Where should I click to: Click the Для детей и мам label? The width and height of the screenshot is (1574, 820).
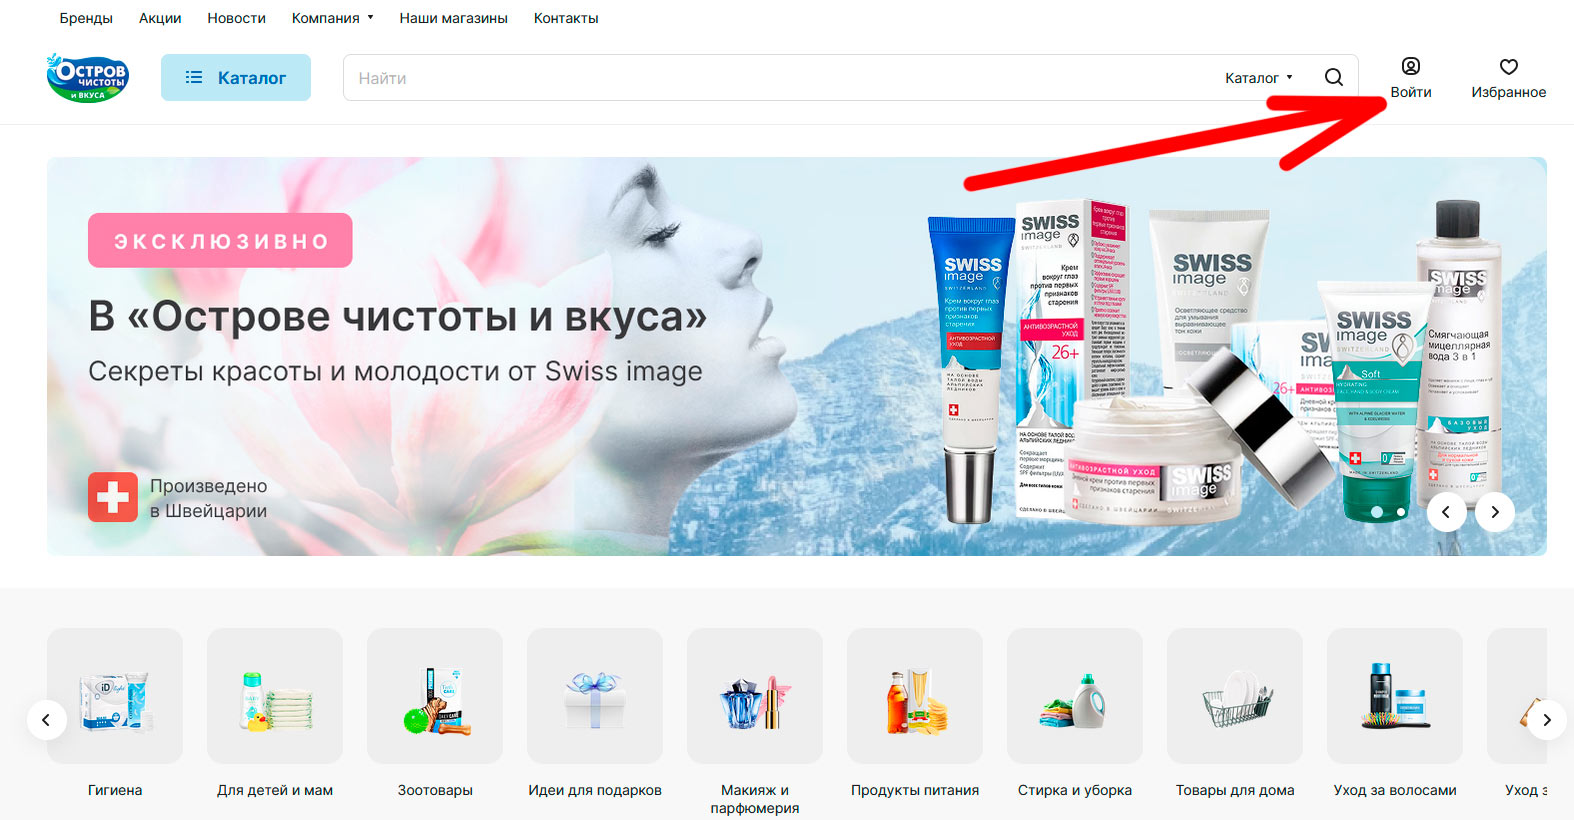pos(275,790)
